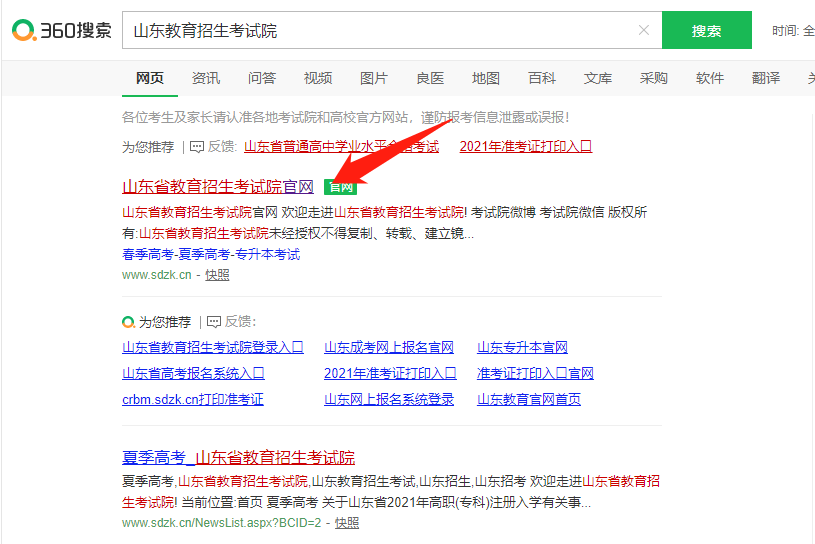The width and height of the screenshot is (815, 544).
Task: Open 春季高考-夏季高考-专升本考试 sublink
Action: click(x=211, y=254)
